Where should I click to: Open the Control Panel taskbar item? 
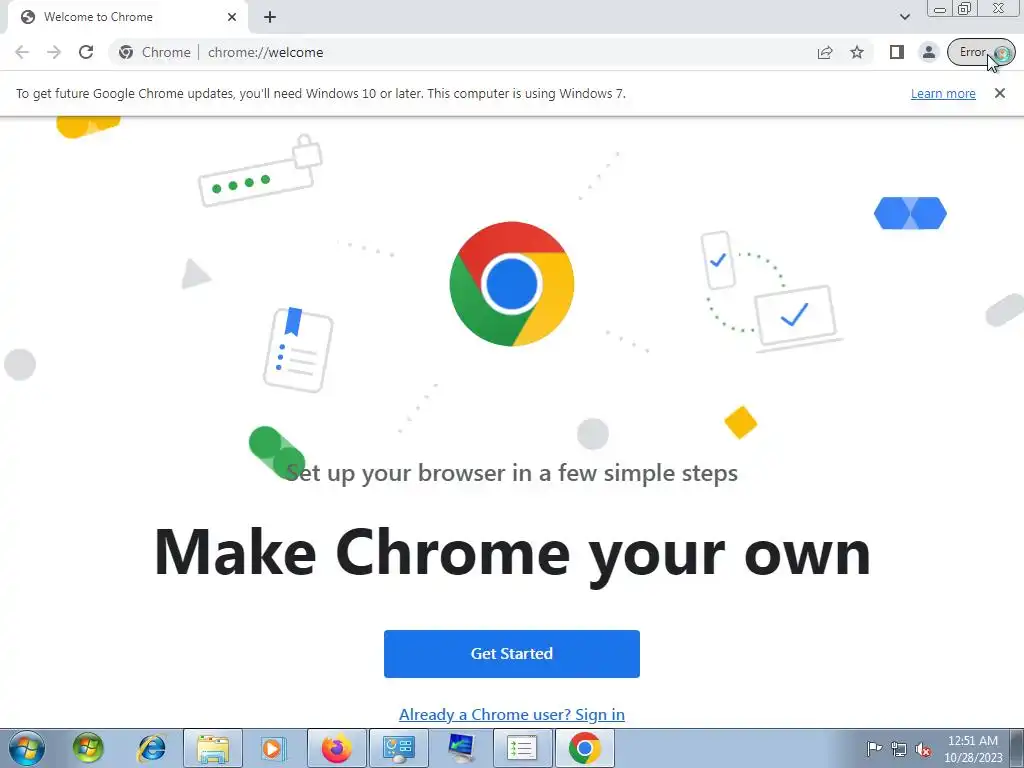tap(398, 748)
